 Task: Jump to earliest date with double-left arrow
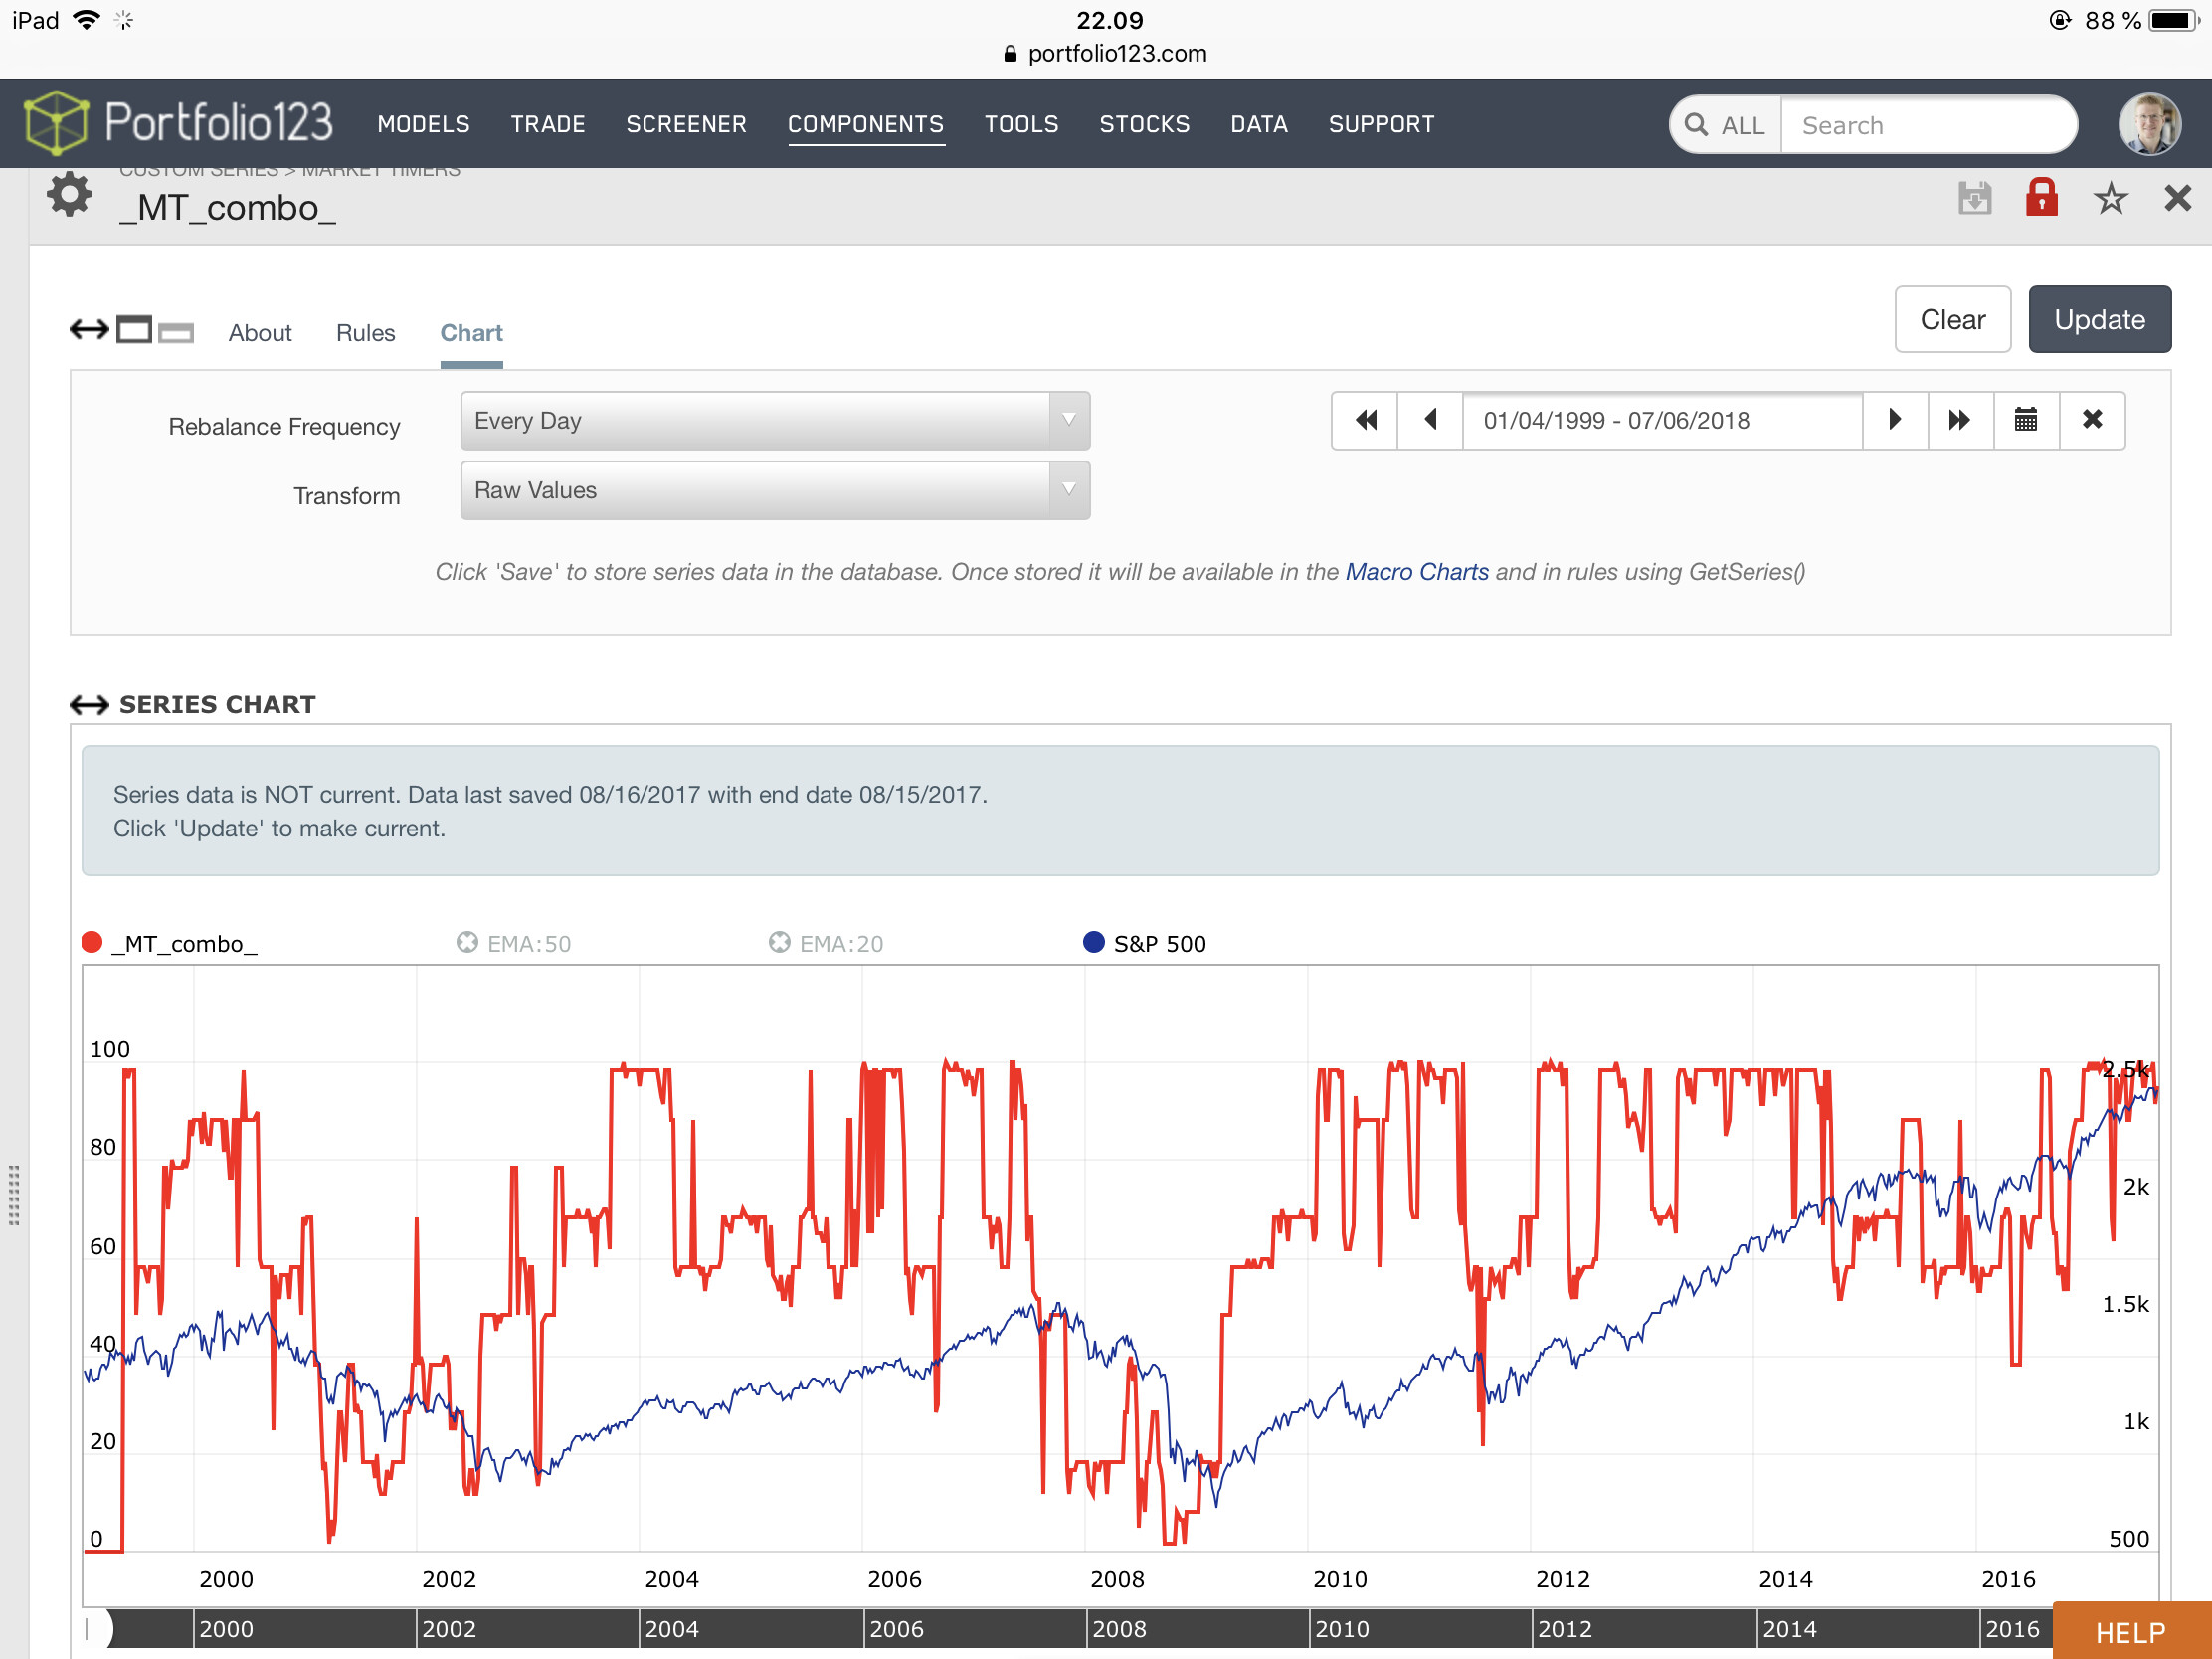click(x=1365, y=420)
